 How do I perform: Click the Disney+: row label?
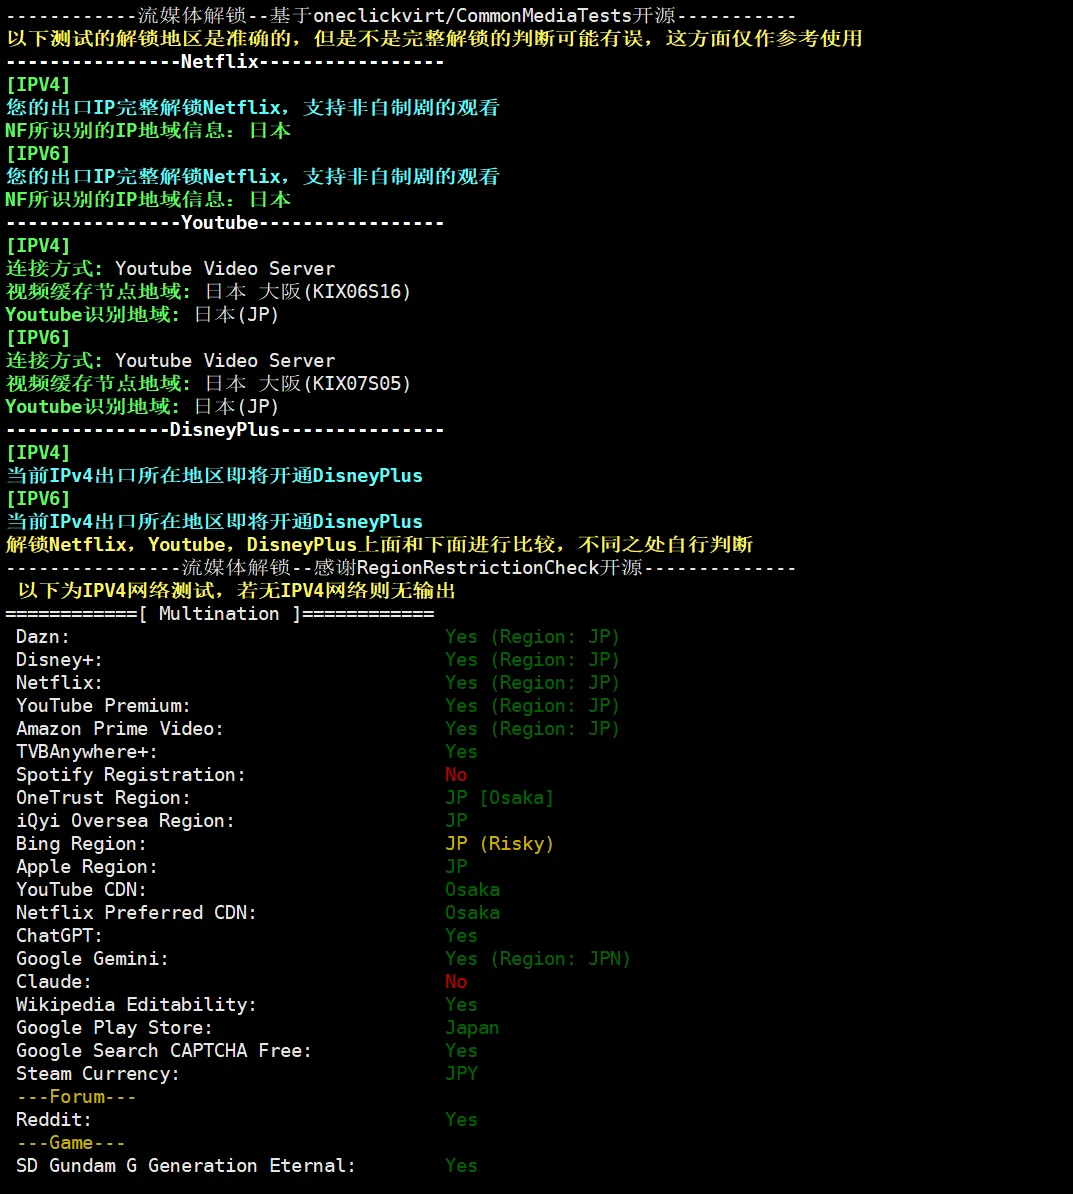tap(59, 659)
